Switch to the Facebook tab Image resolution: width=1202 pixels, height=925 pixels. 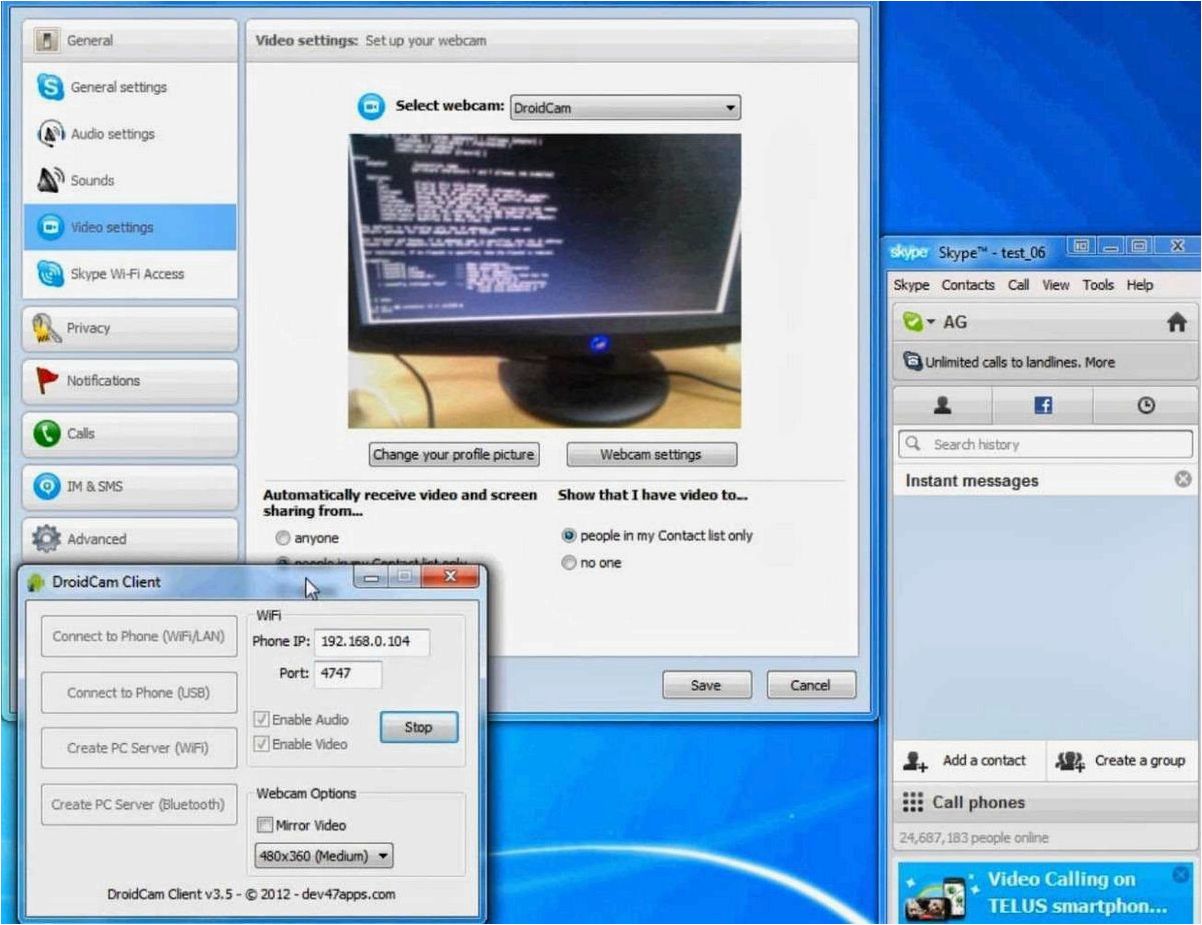click(x=1043, y=405)
